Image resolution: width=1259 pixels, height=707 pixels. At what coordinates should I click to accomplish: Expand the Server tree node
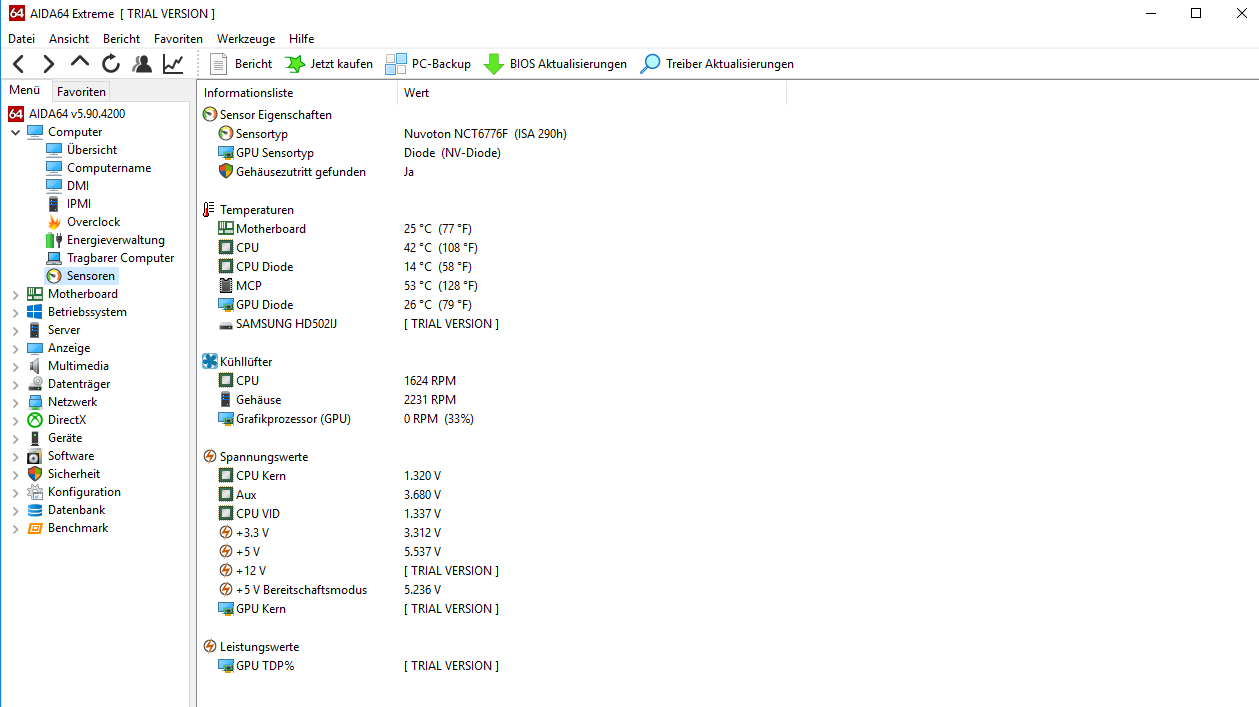(x=16, y=330)
